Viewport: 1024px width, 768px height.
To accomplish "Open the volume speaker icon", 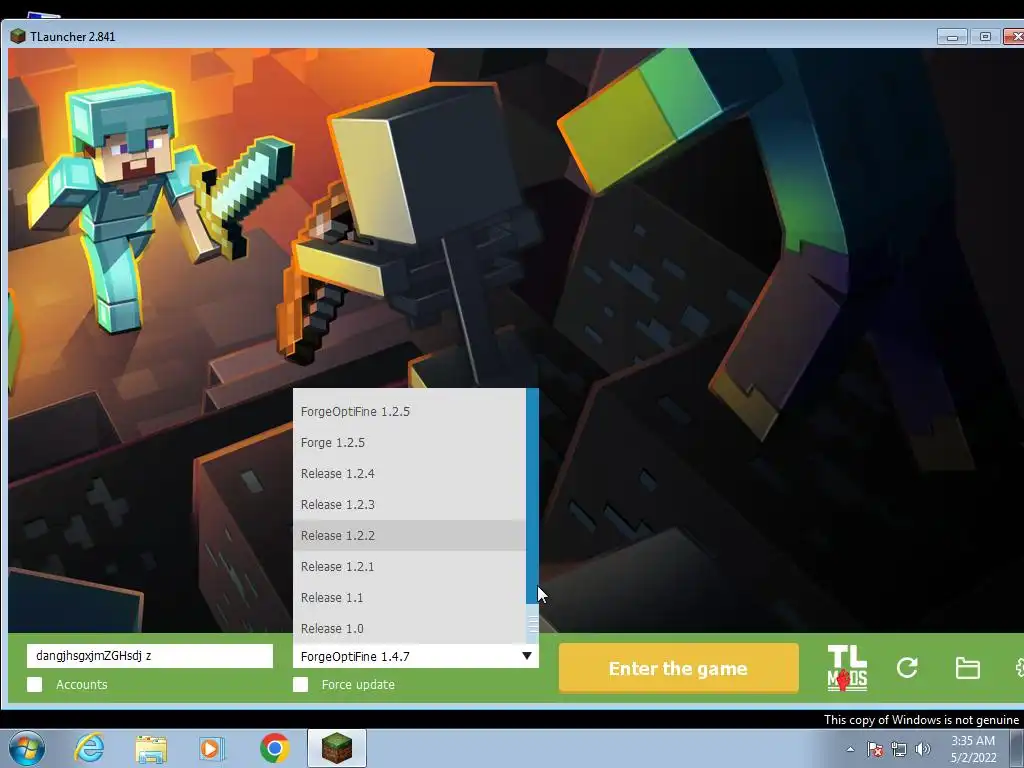I will [x=923, y=749].
